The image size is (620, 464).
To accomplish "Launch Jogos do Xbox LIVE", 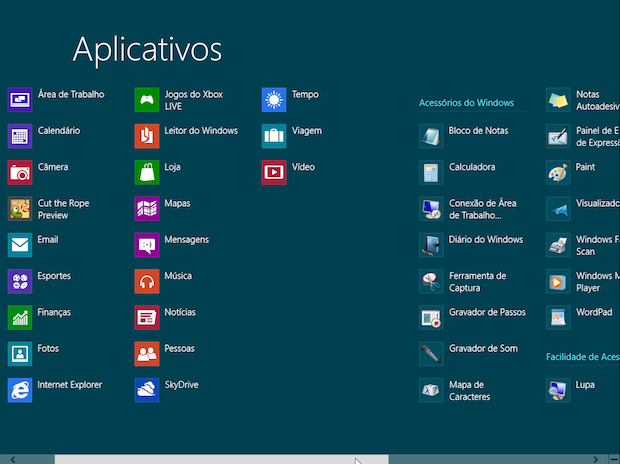I will click(147, 100).
